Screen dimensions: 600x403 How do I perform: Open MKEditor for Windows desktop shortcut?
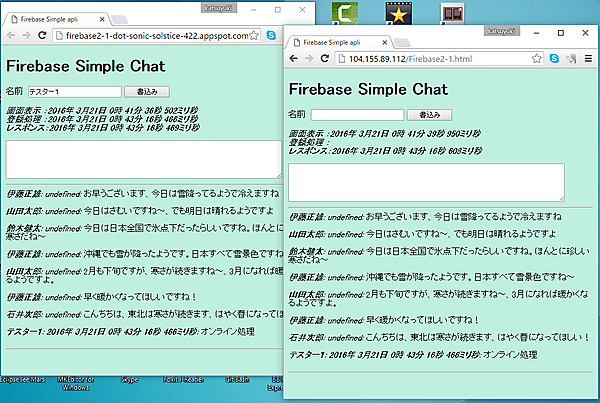click(76, 383)
